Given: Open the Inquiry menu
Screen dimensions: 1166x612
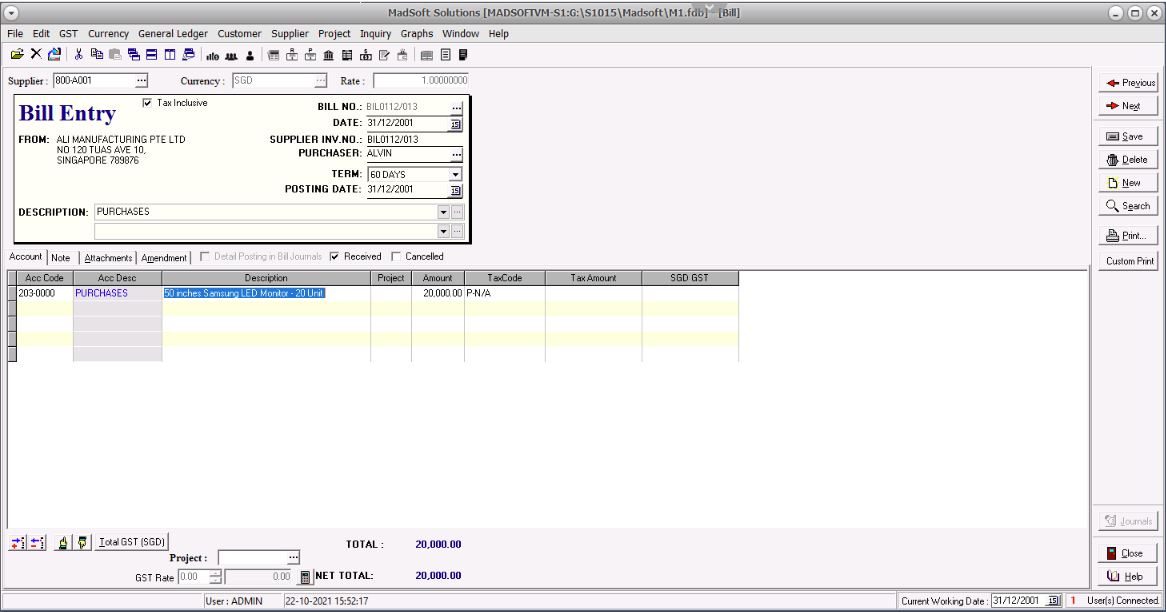Looking at the screenshot, I should click(x=376, y=33).
